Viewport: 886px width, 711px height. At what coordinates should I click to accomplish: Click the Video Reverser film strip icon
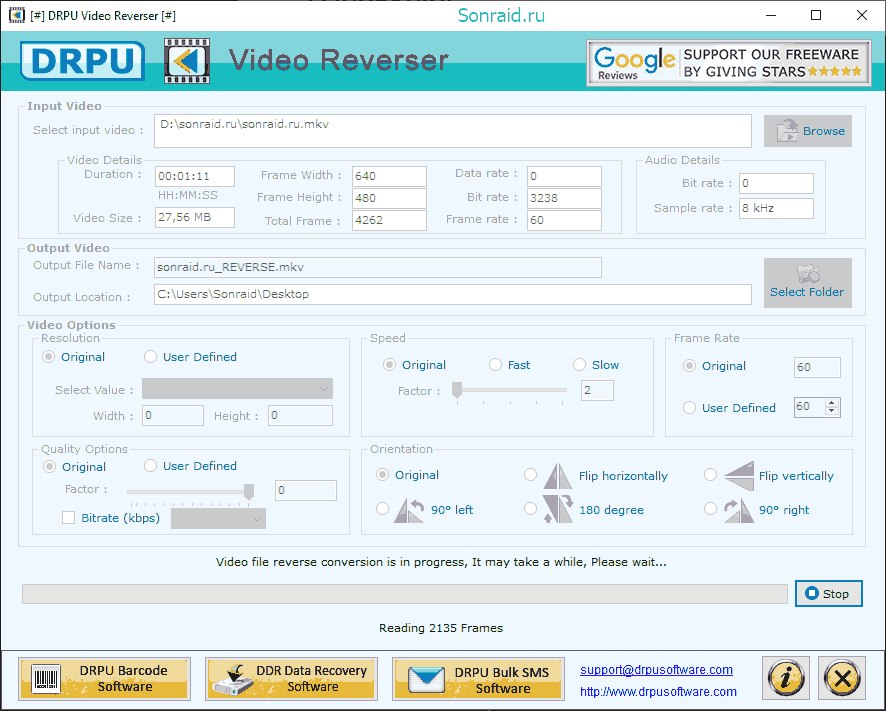point(187,60)
